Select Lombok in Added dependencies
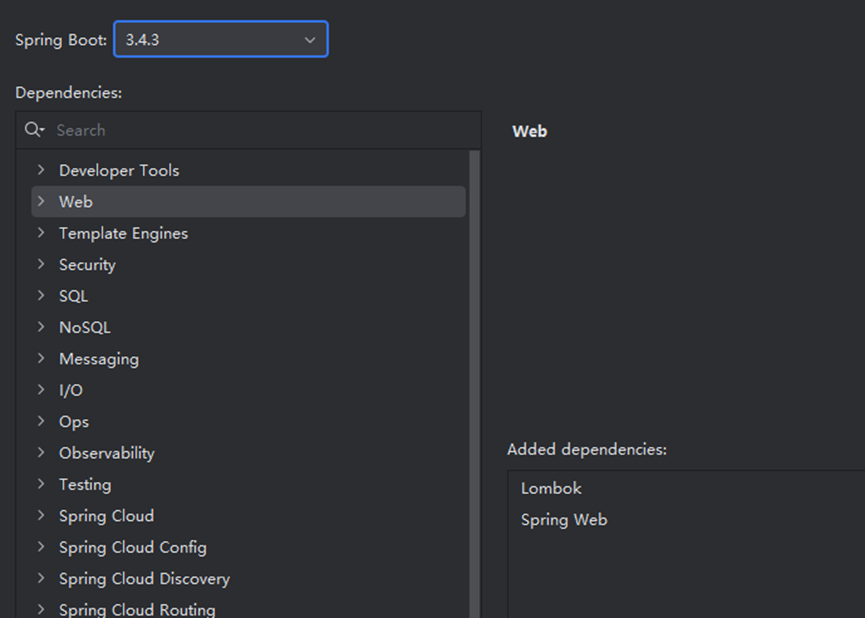 click(686, 488)
